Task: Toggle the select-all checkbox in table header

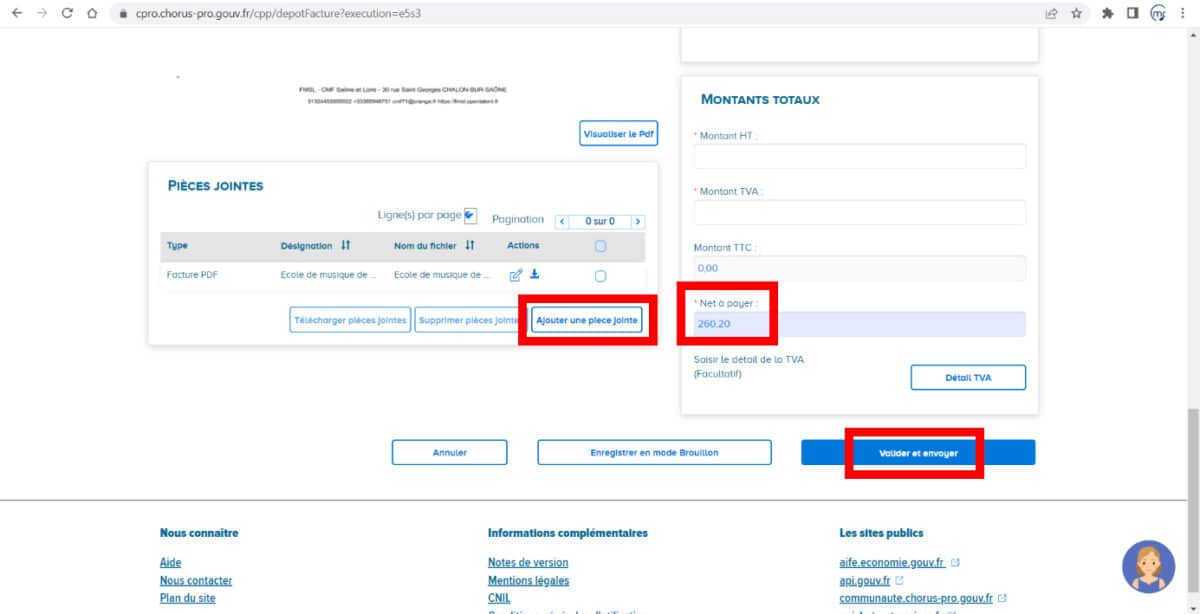Action: pos(598,245)
